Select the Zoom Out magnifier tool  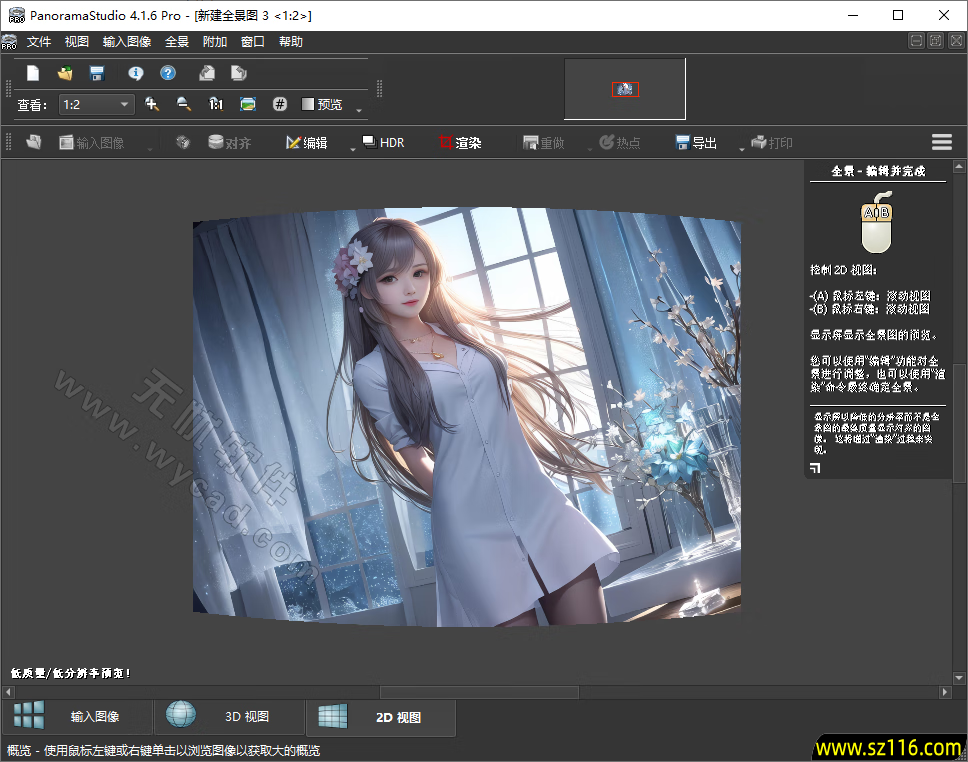pos(185,103)
